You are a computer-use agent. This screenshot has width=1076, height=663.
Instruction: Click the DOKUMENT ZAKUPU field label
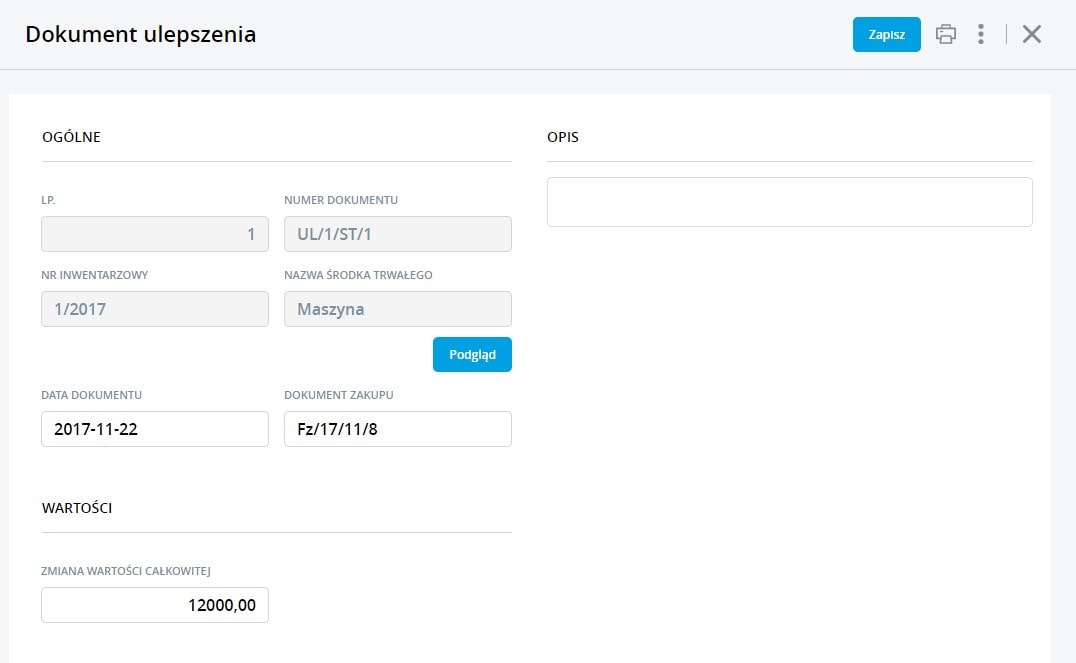tap(339, 395)
